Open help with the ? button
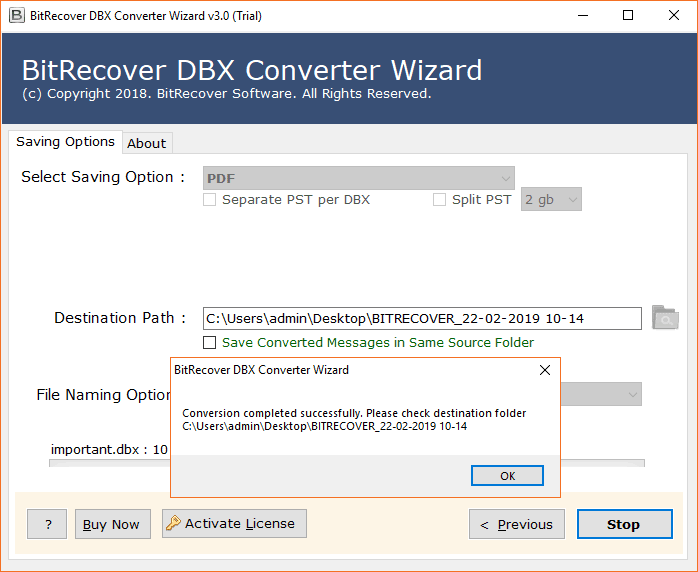The image size is (698, 572). tap(47, 524)
